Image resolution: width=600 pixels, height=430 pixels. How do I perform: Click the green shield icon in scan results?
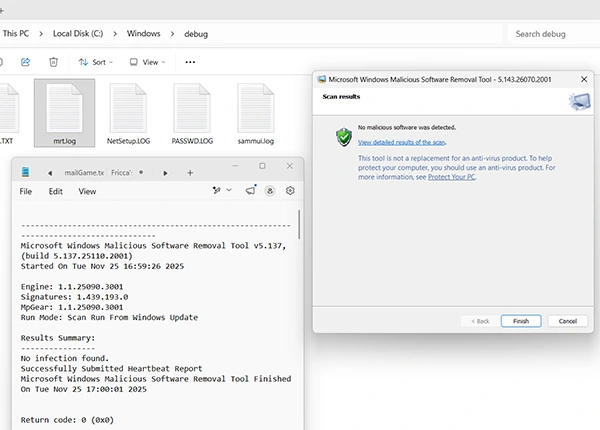(x=344, y=137)
